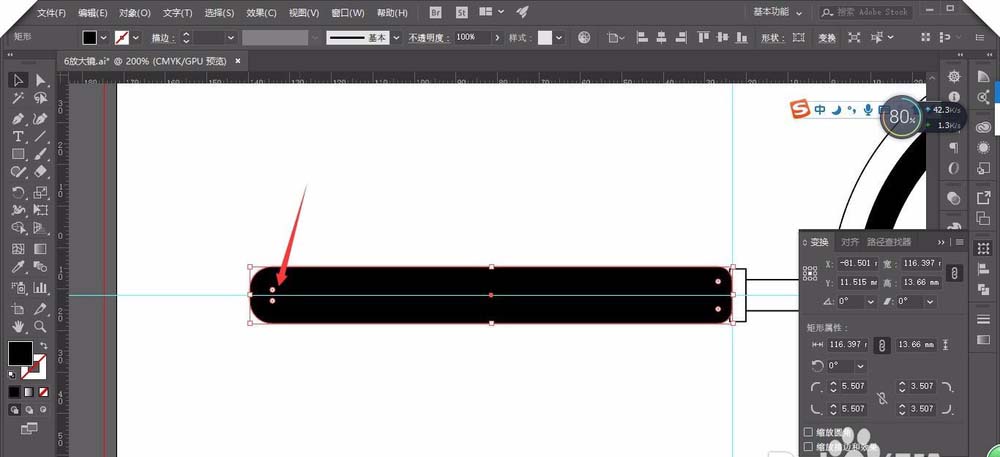Choose the Column Graph tool

pyautogui.click(x=40, y=287)
